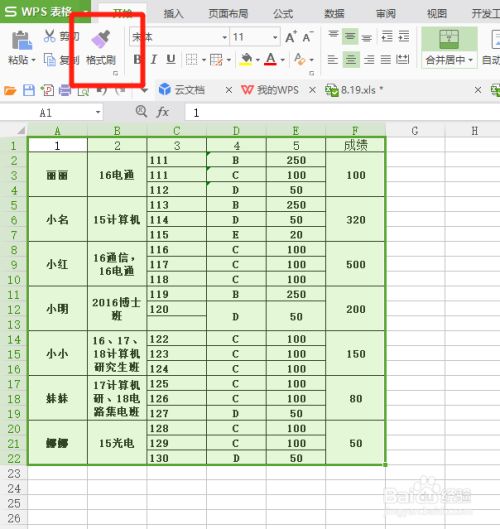Apply red font color A icon
500x529 pixels.
(x=271, y=60)
